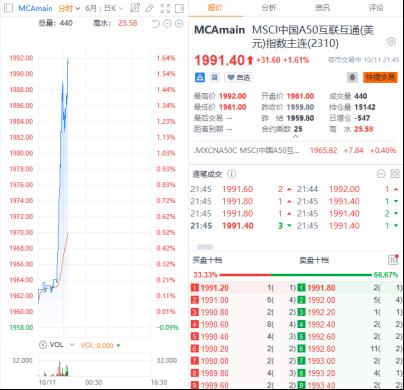Add MCAmain to 自选 watchlist
This screenshot has height=390, width=404.
pyautogui.click(x=238, y=78)
